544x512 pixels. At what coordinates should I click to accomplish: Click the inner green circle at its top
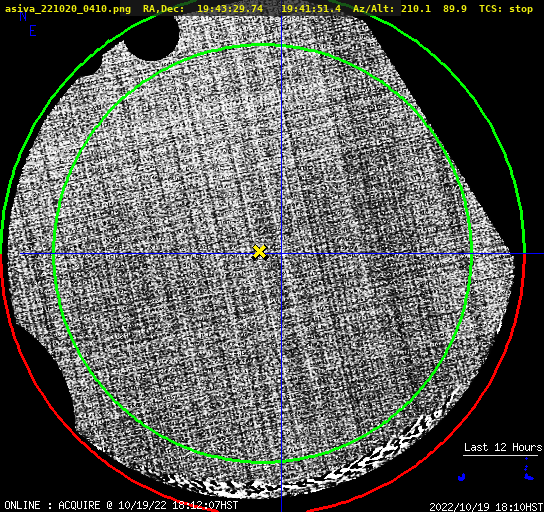click(263, 45)
